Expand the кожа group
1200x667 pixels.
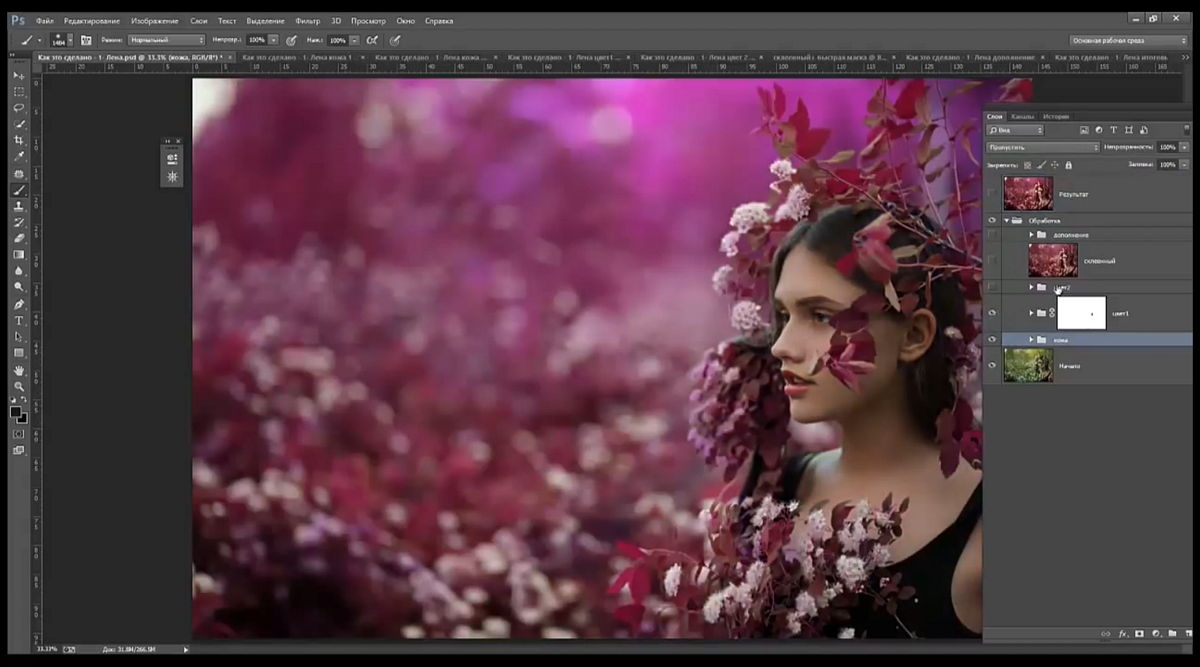click(1031, 339)
